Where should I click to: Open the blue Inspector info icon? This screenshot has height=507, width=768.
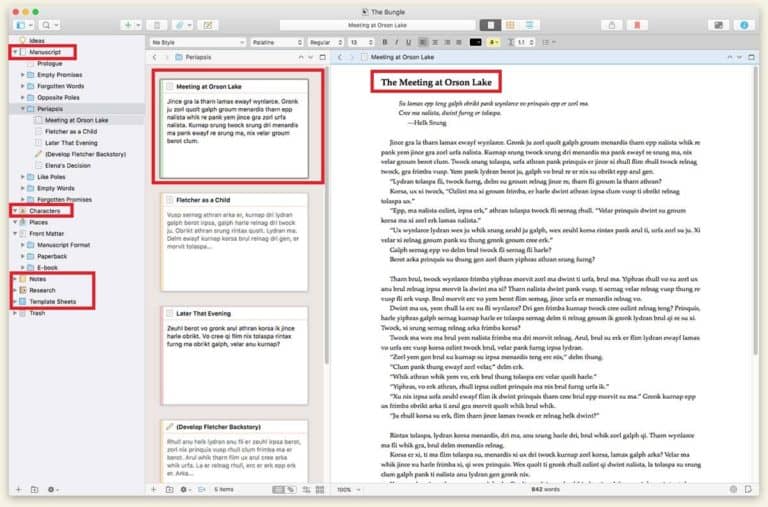(x=744, y=25)
